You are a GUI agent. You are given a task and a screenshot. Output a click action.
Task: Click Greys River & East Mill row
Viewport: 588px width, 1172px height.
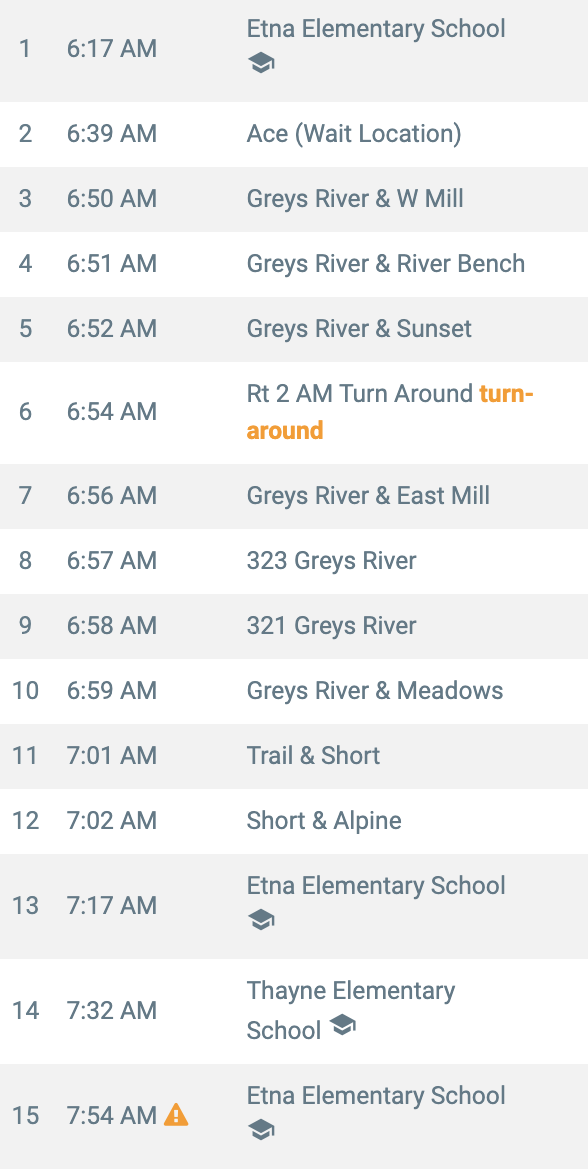(x=294, y=496)
